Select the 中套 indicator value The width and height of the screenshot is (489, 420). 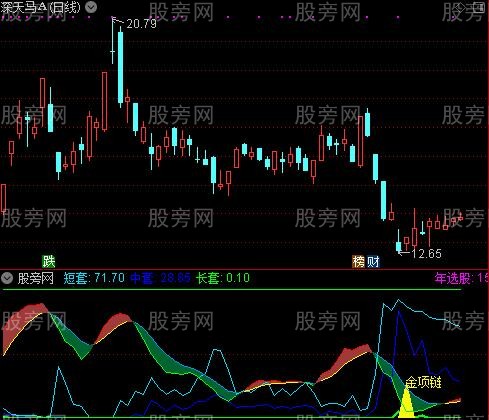click(160, 278)
